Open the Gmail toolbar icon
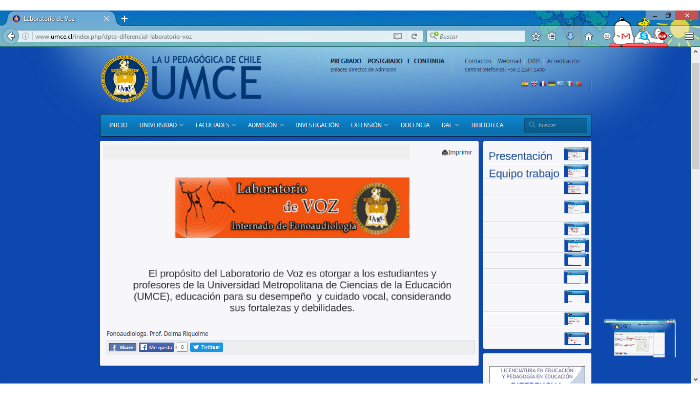 625,36
